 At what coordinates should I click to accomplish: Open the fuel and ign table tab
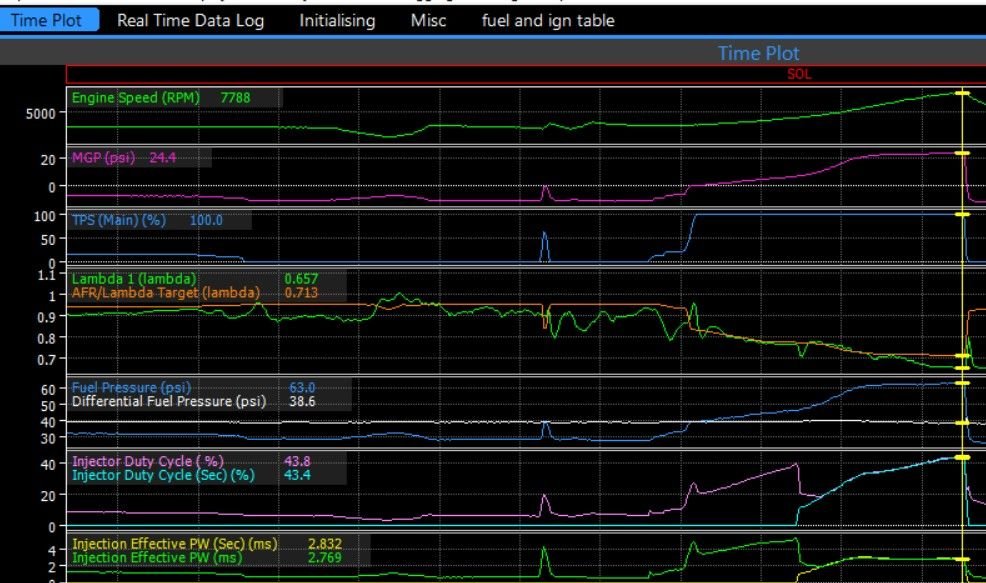pyautogui.click(x=548, y=20)
